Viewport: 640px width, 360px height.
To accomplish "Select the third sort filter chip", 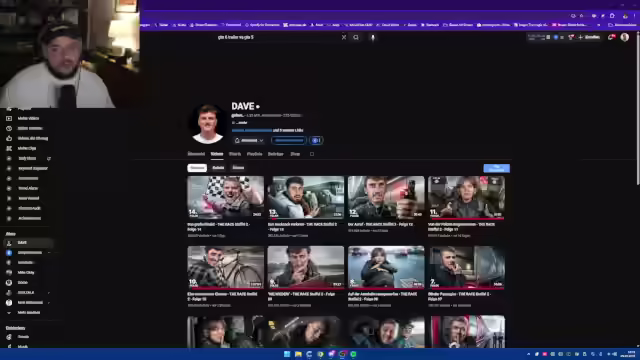I will coord(238,168).
